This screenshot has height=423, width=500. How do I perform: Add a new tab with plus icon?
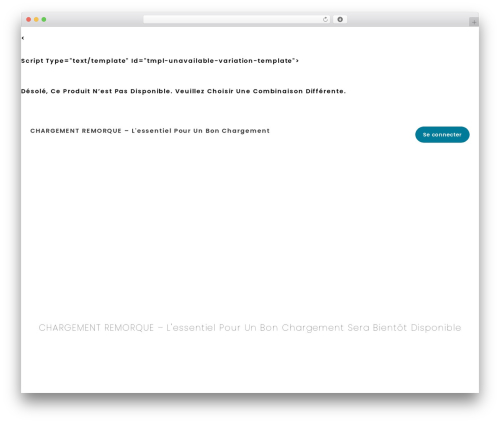pos(474,22)
